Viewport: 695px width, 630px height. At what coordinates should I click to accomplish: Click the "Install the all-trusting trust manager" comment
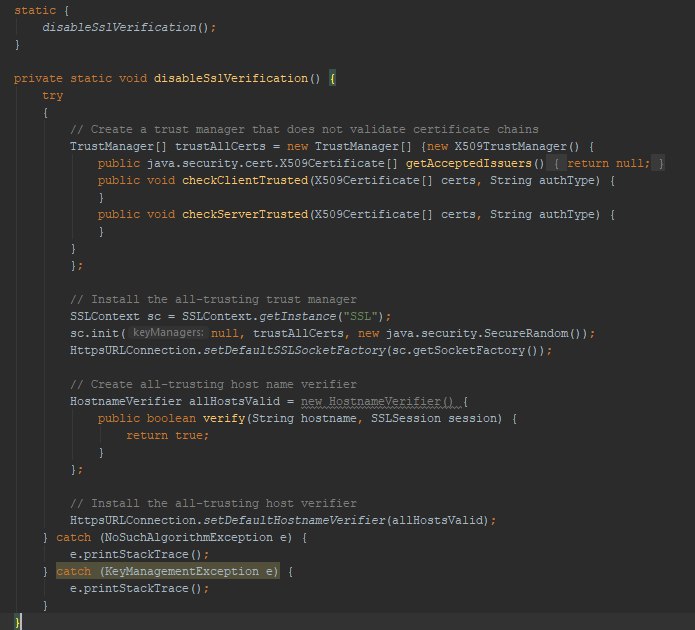(x=213, y=299)
